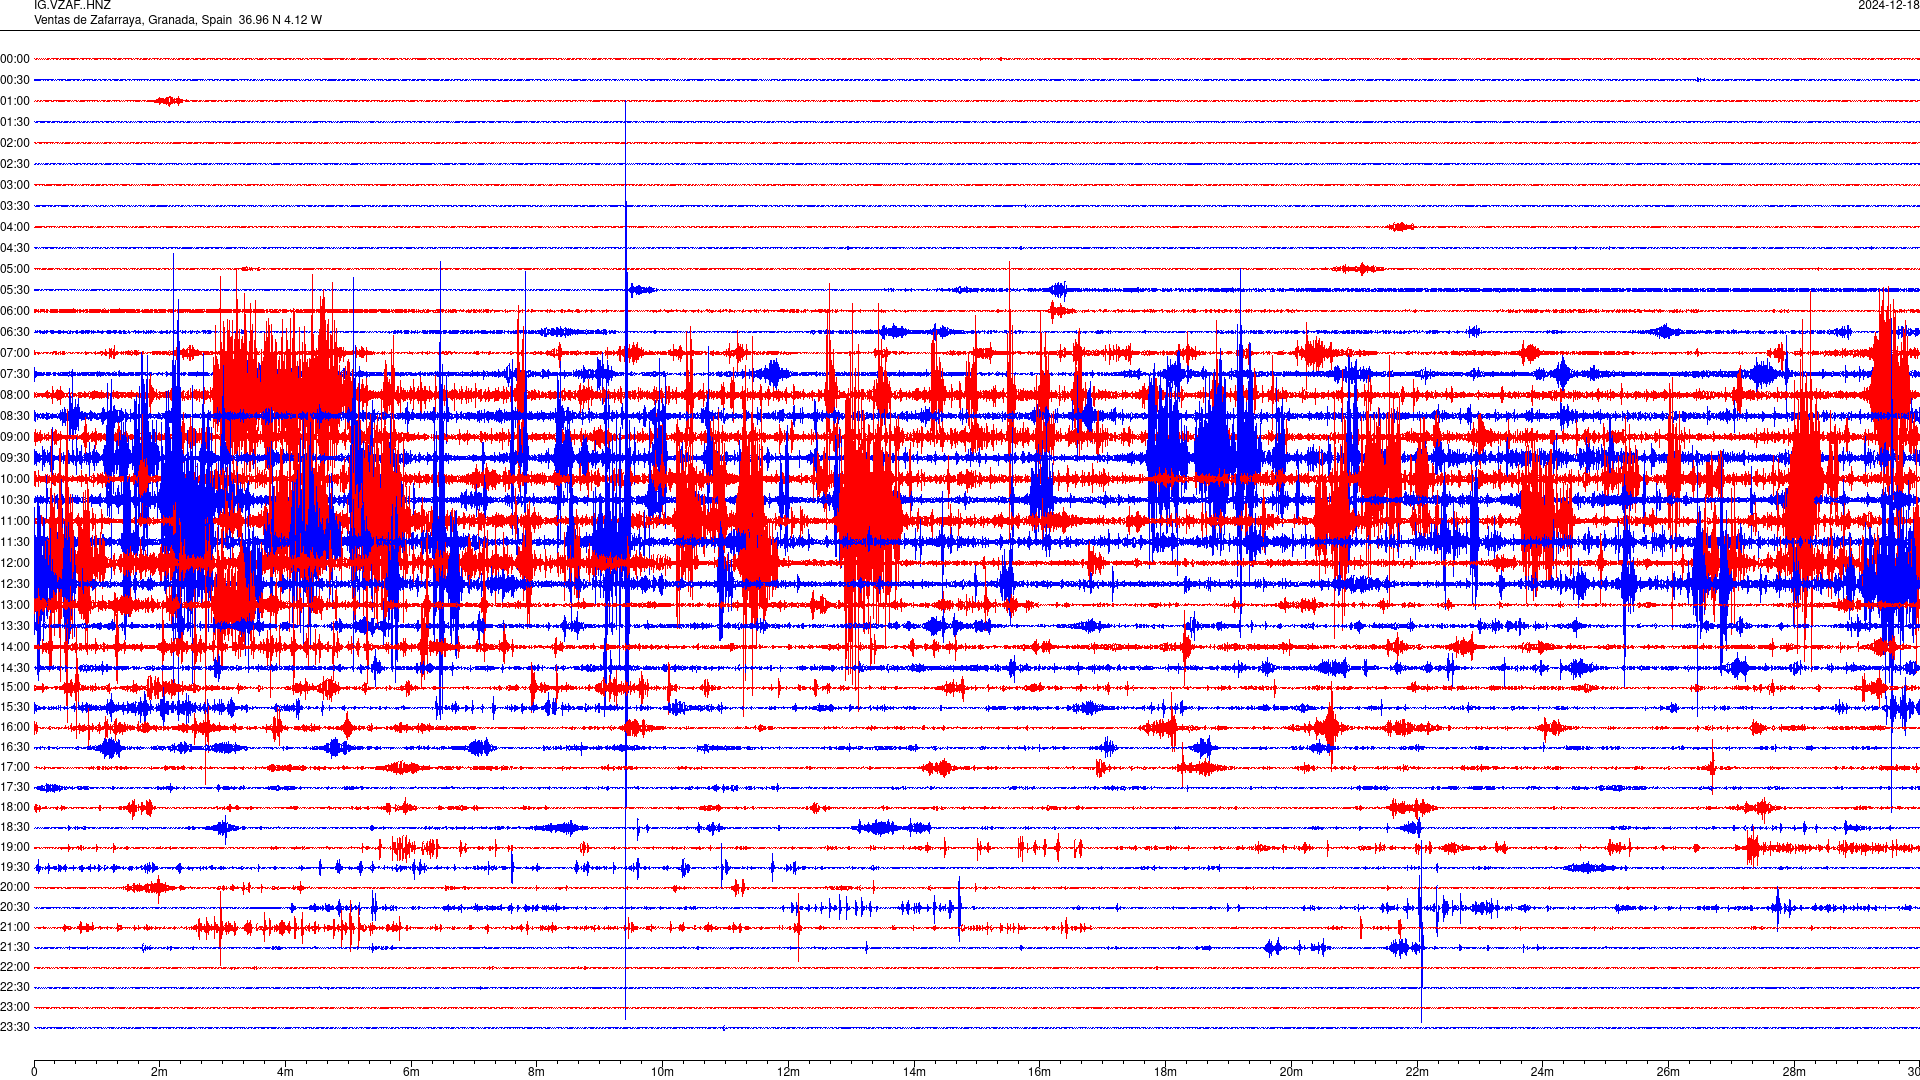Select the 14:30 time row label
The image size is (1920, 1080).
coord(15,668)
